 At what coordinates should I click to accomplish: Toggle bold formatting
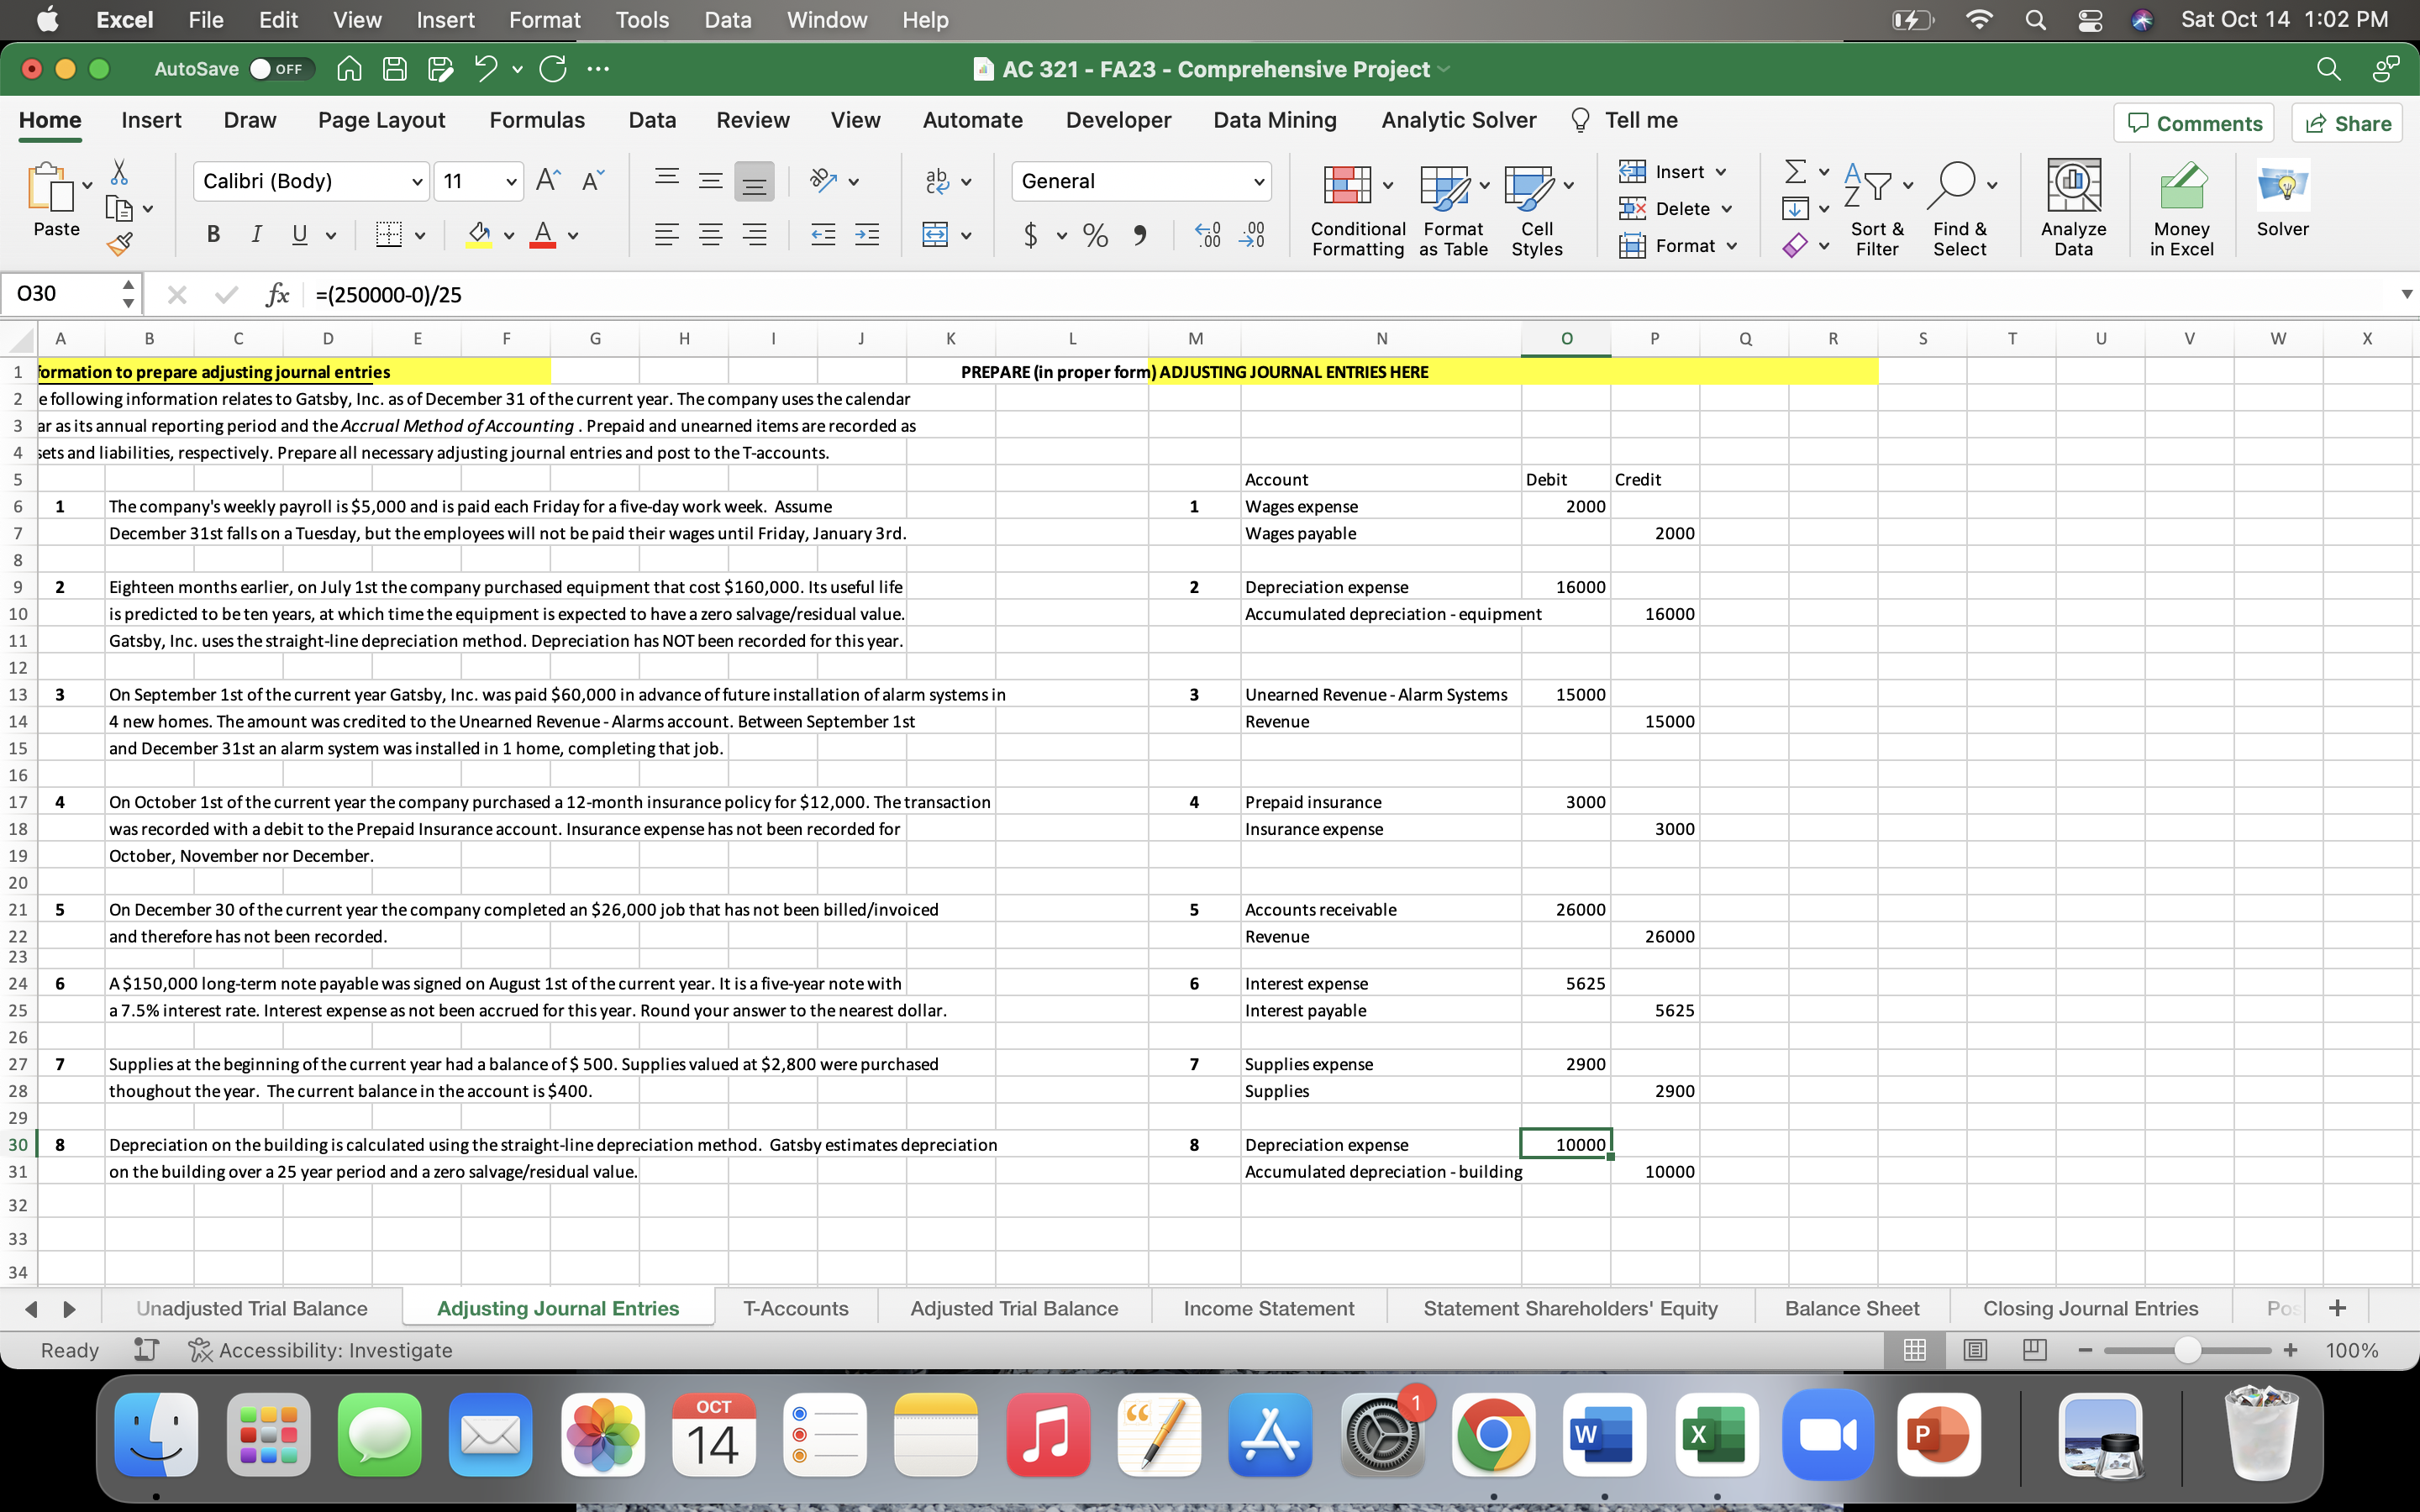[x=212, y=235]
